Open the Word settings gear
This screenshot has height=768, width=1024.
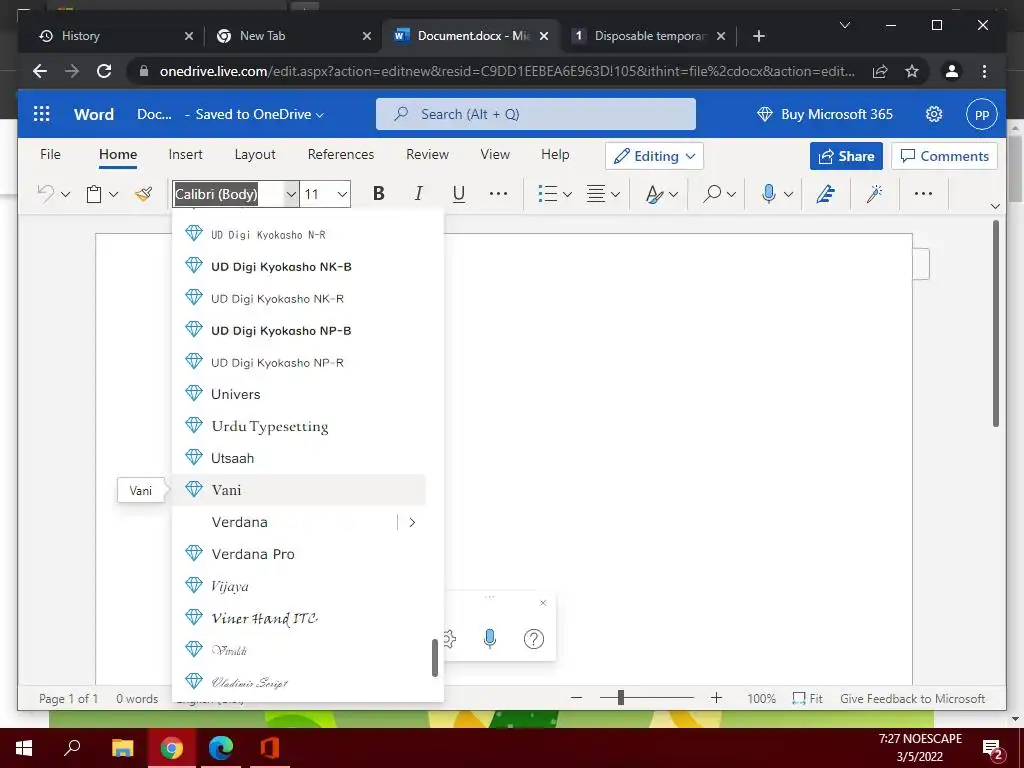coord(934,114)
